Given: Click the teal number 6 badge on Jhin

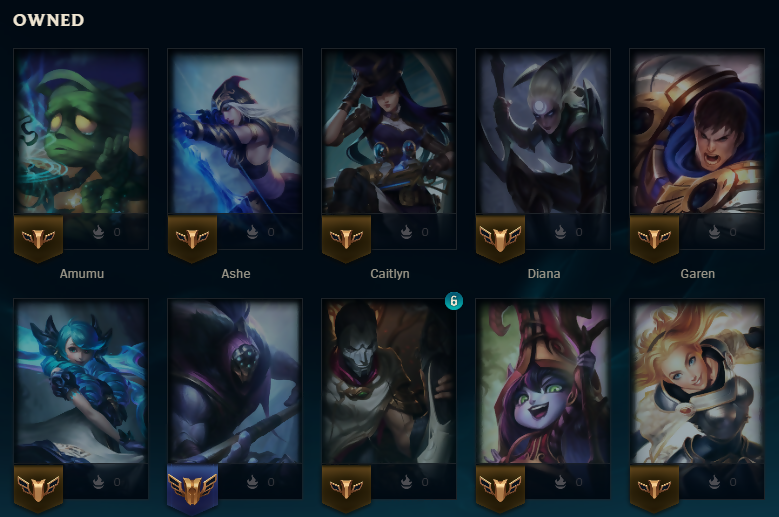Looking at the screenshot, I should pos(453,301).
